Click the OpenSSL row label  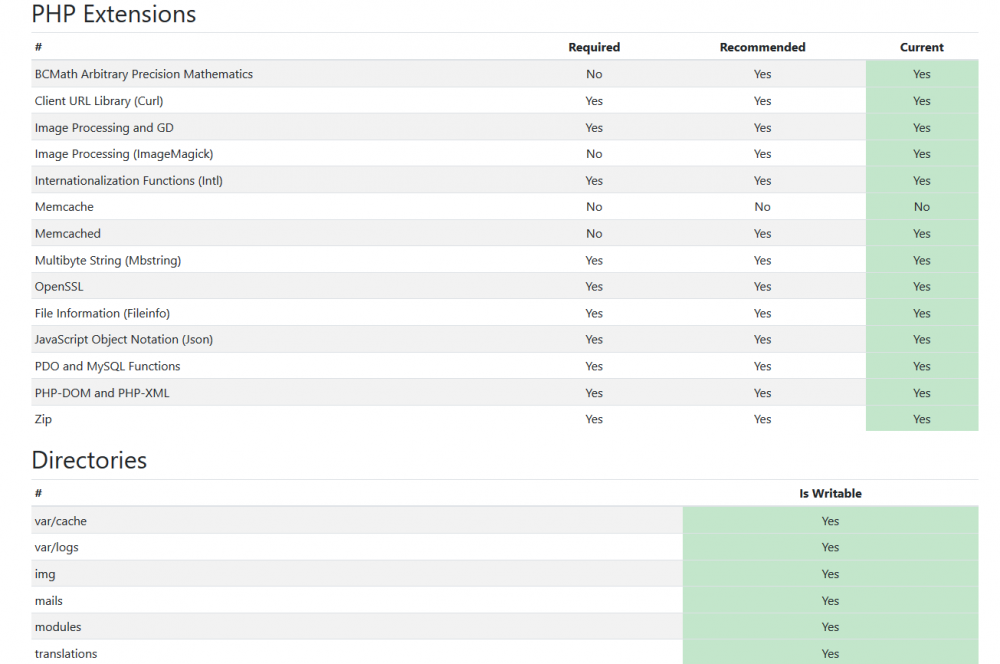tap(59, 286)
